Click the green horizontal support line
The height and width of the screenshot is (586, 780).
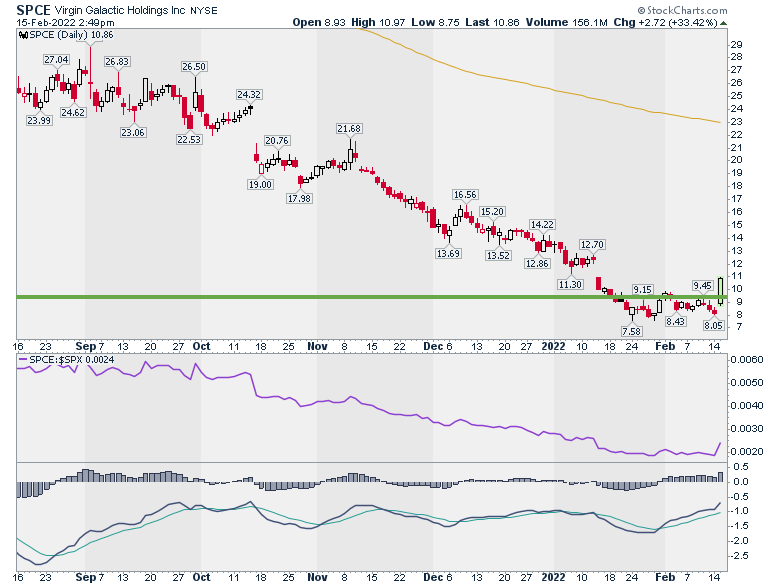coord(372,297)
